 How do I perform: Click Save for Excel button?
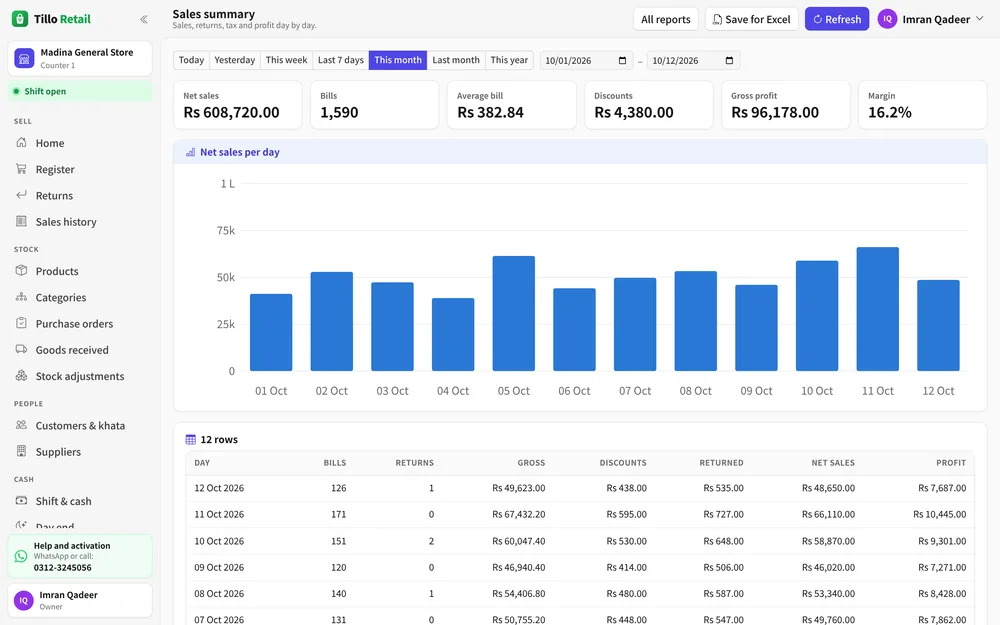pos(751,19)
